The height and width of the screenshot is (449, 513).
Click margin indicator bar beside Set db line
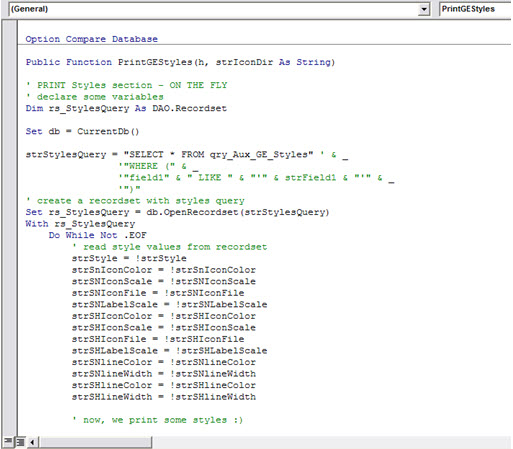10,131
